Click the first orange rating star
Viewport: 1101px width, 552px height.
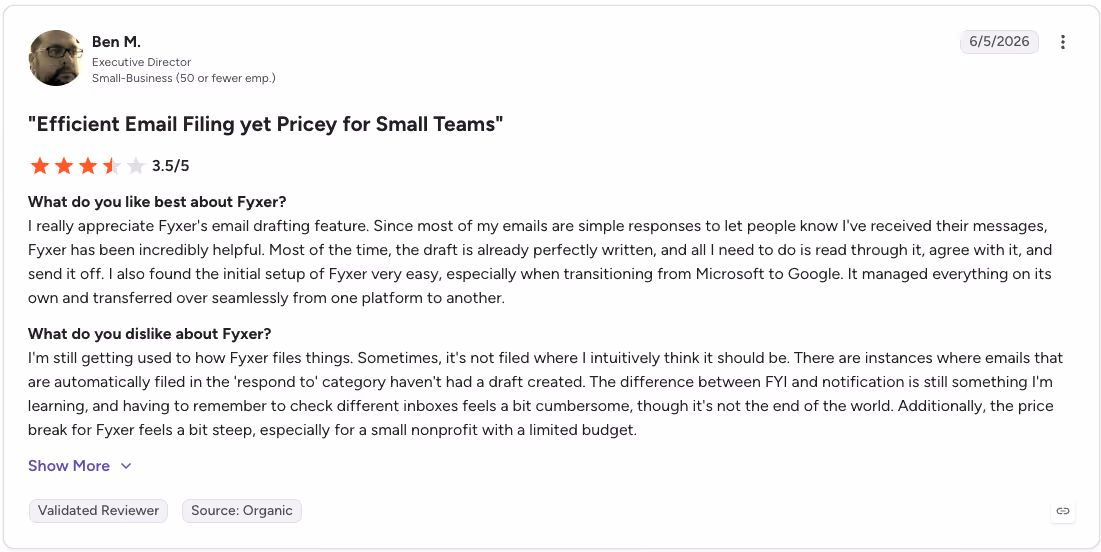(x=40, y=166)
